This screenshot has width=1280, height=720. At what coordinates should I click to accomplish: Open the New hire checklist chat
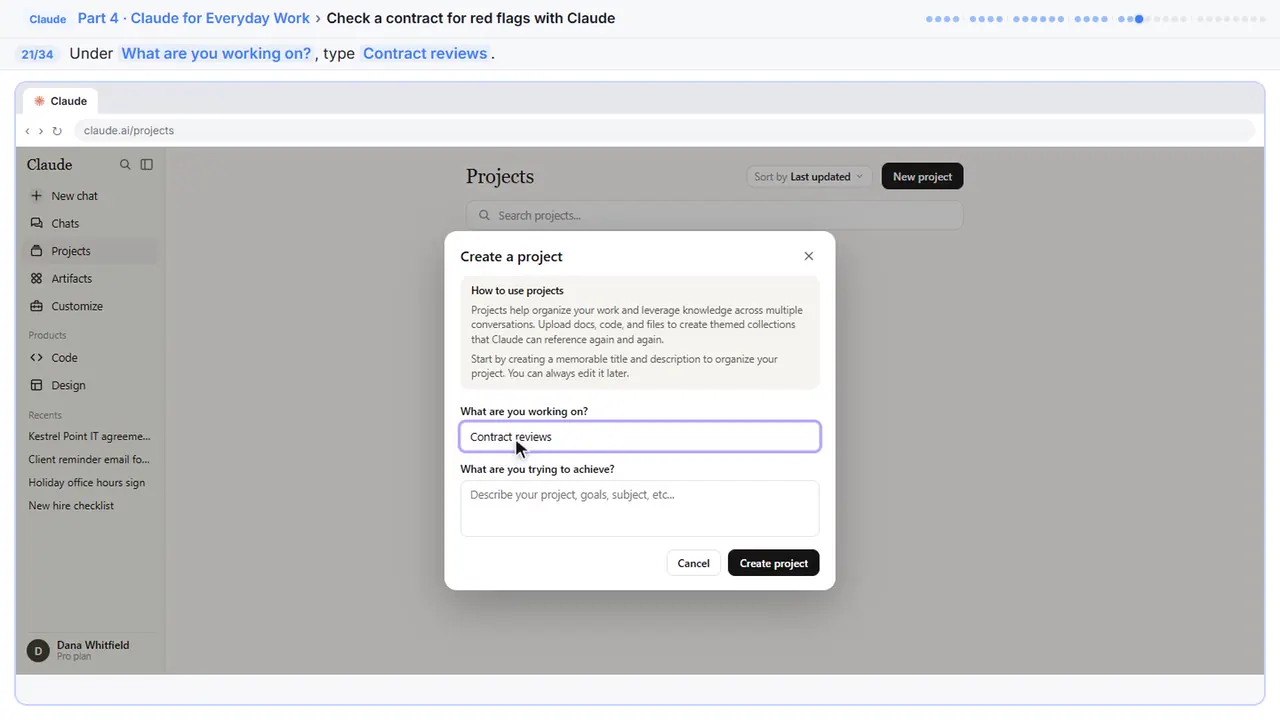pos(71,505)
